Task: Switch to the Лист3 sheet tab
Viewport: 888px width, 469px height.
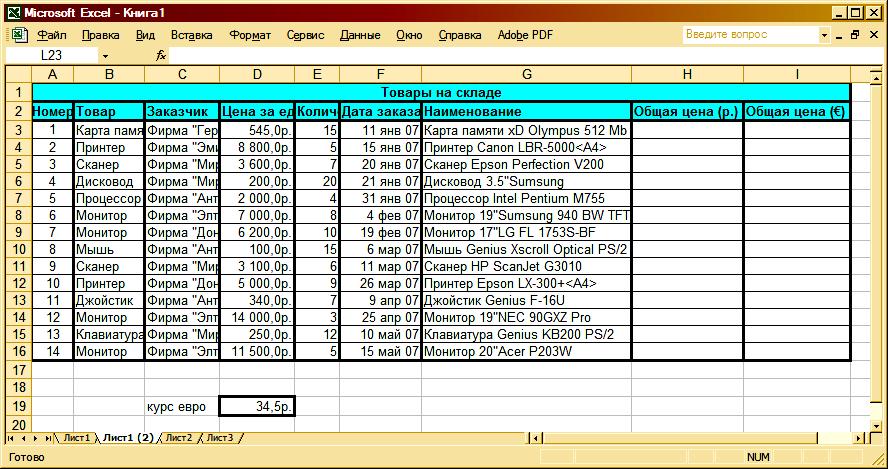Action: pos(220,438)
